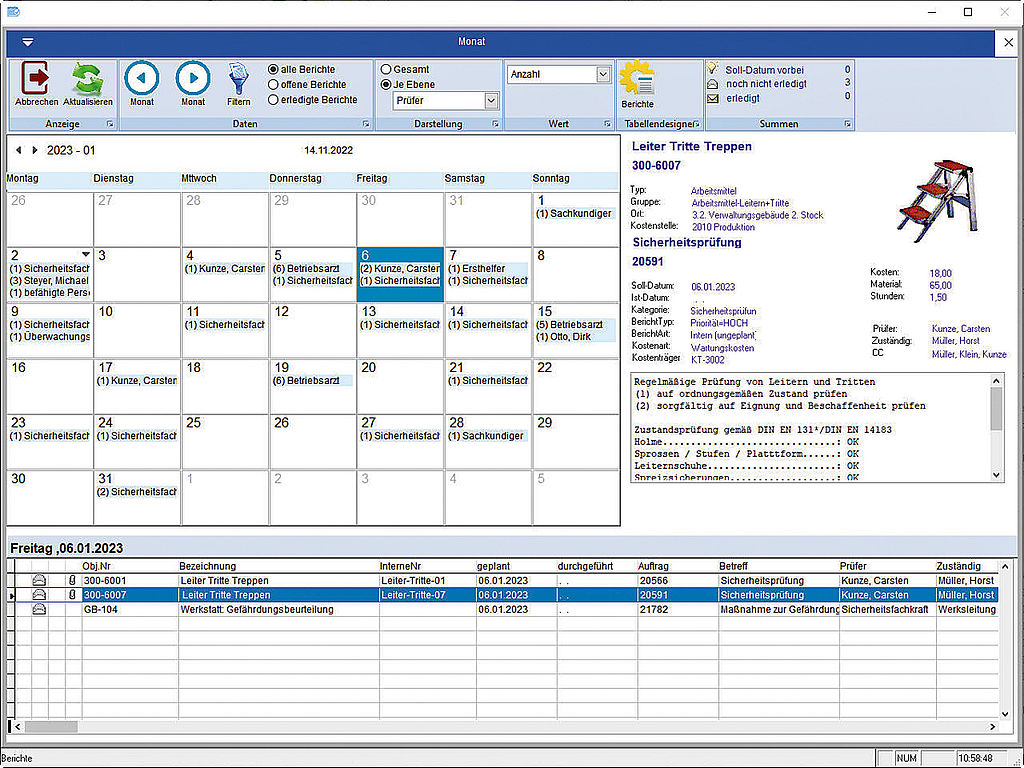The image size is (1024, 768).
Task: Open the quick-access dropdown arrow in title bar
Action: click(x=27, y=42)
